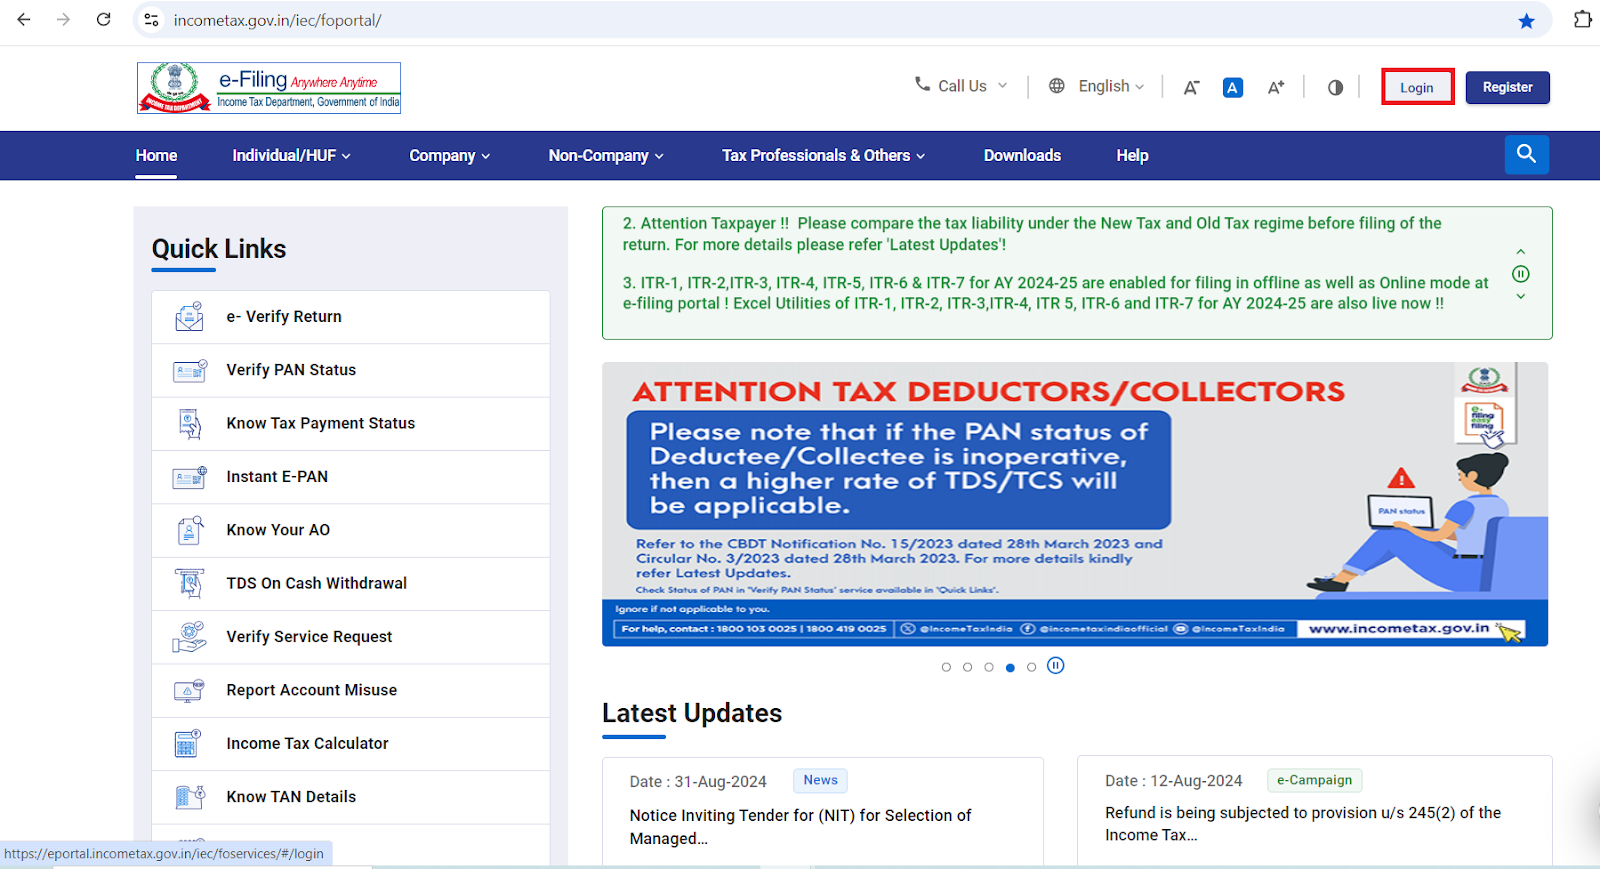This screenshot has height=869, width=1600.
Task: Open the English language dropdown
Action: pyautogui.click(x=1111, y=86)
